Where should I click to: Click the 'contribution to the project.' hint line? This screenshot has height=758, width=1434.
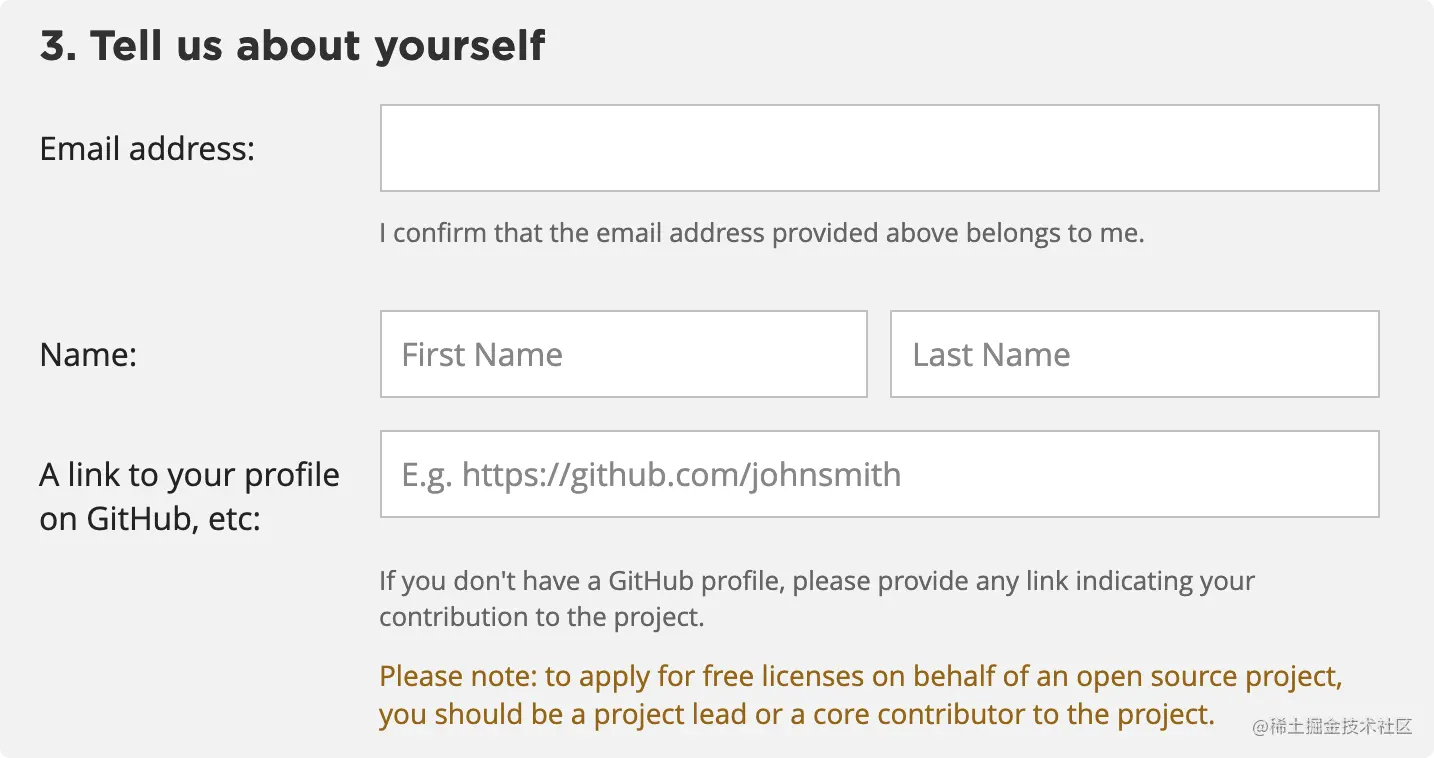[x=541, y=617]
